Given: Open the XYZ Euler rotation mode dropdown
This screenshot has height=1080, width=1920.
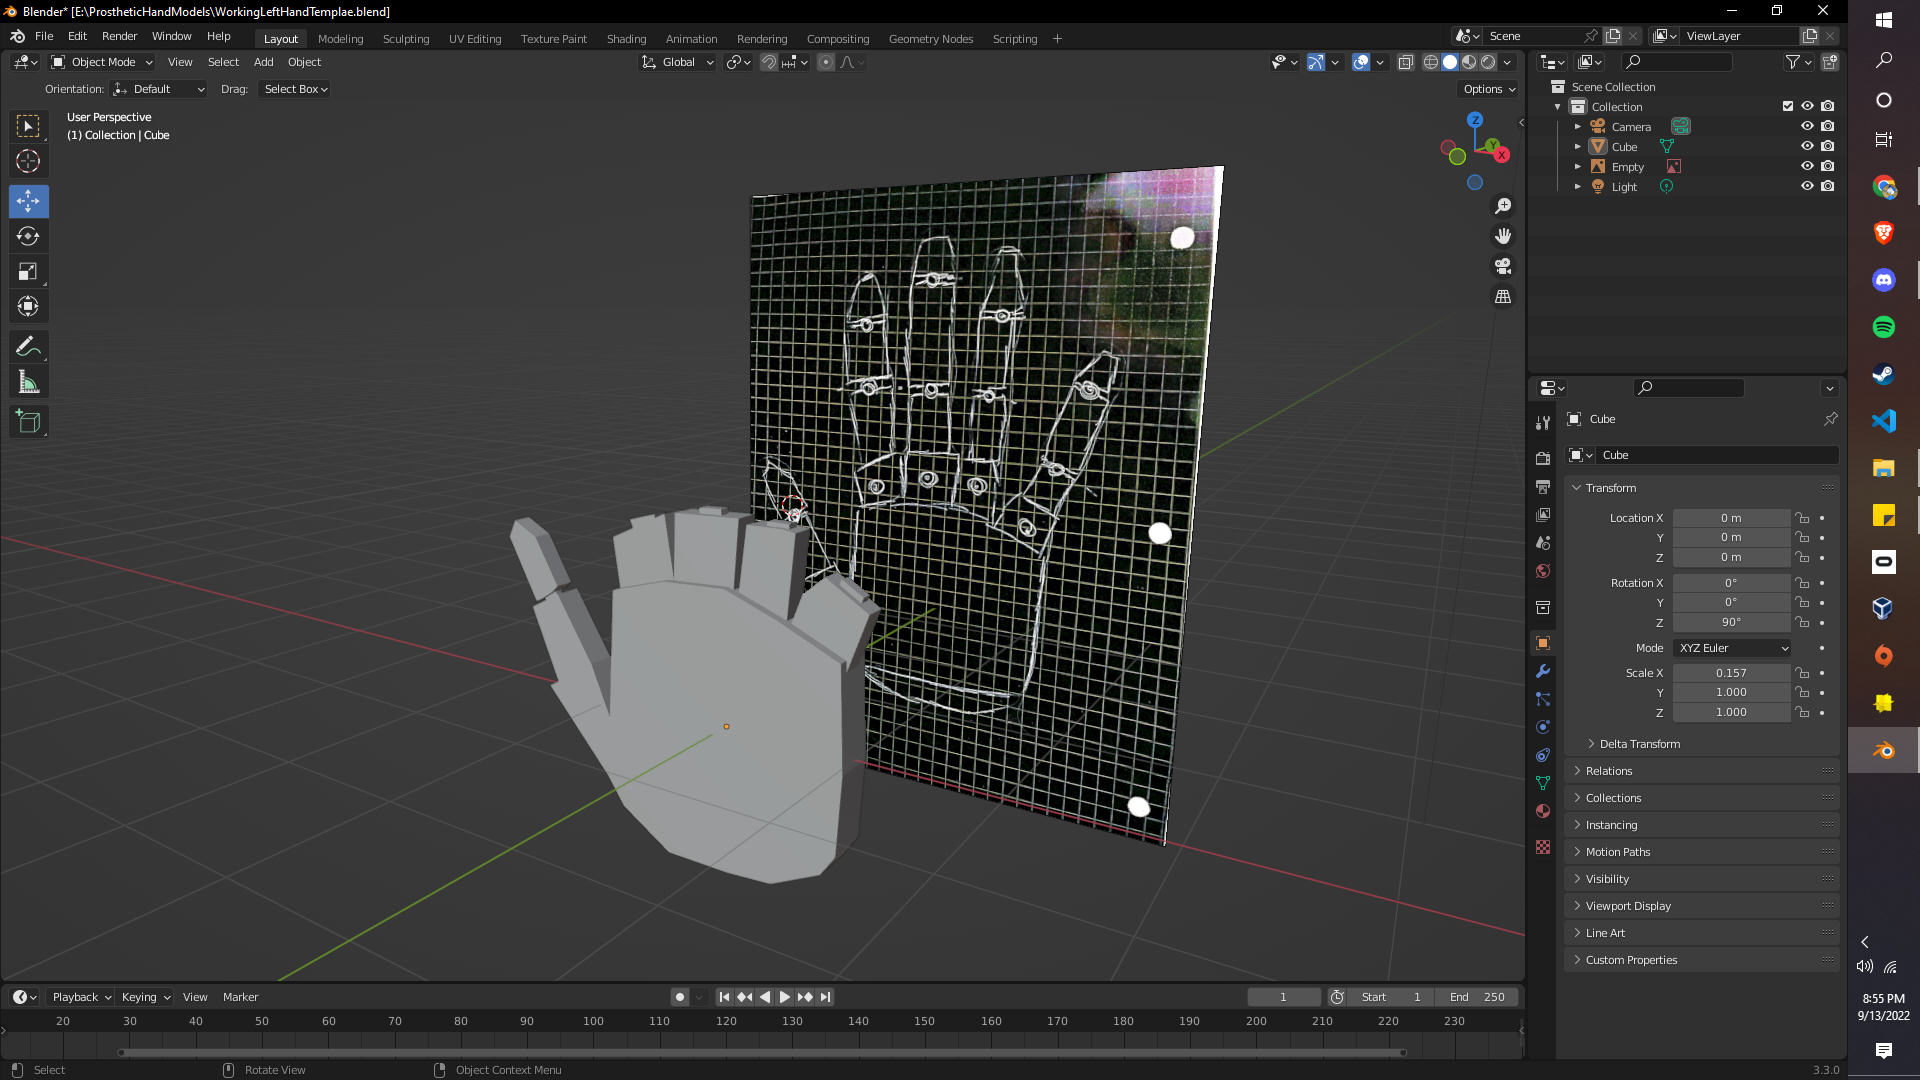Looking at the screenshot, I should pyautogui.click(x=1733, y=648).
